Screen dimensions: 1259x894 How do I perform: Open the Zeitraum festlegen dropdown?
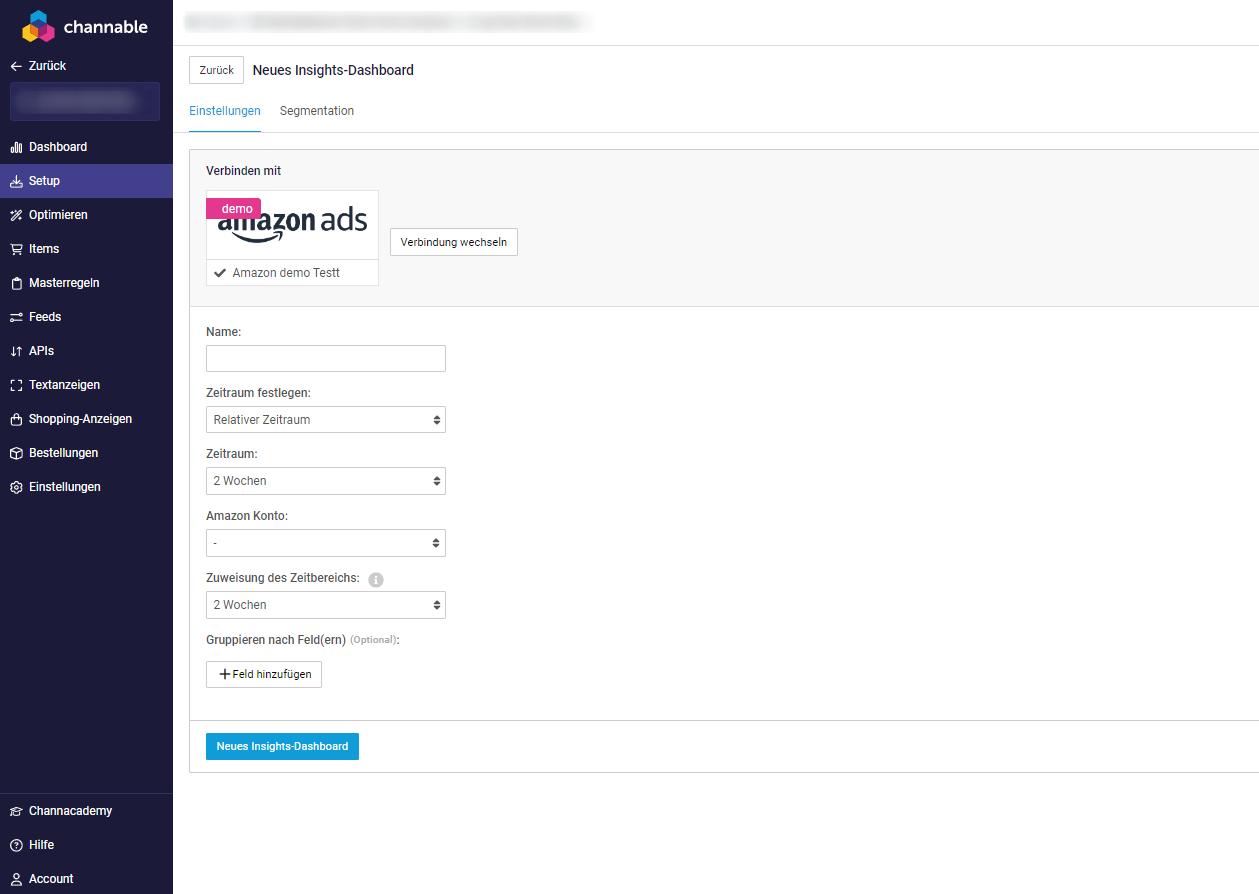click(x=326, y=420)
